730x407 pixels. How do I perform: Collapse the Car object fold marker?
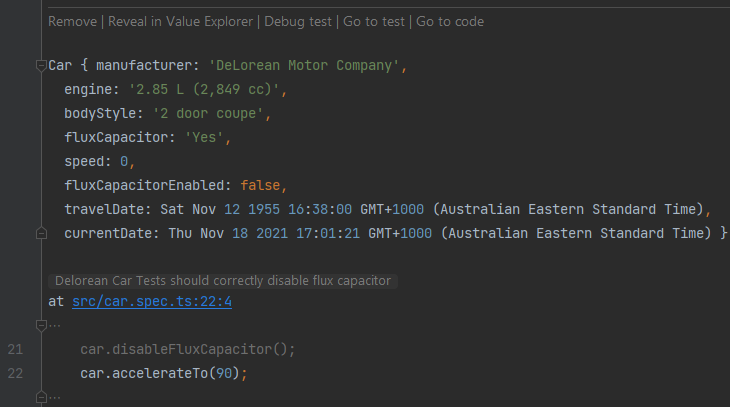(41, 65)
